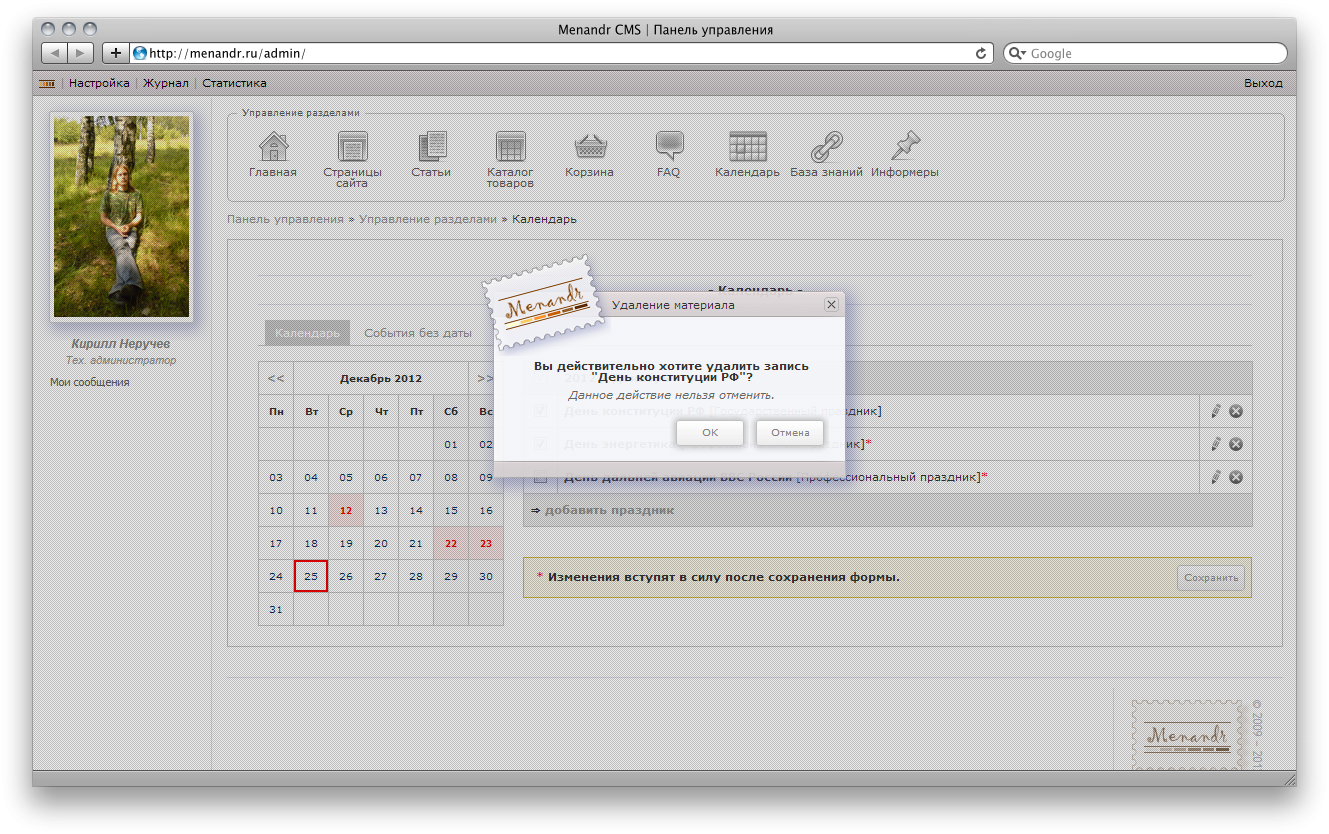Select December 03 in the calendar
Image resolution: width=1329 pixels, height=834 pixels.
(276, 478)
